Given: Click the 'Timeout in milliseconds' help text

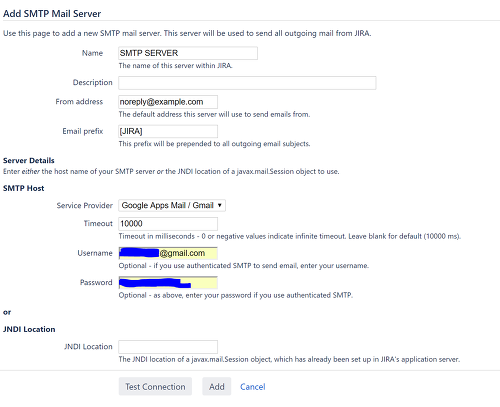Looking at the screenshot, I should click(x=290, y=236).
